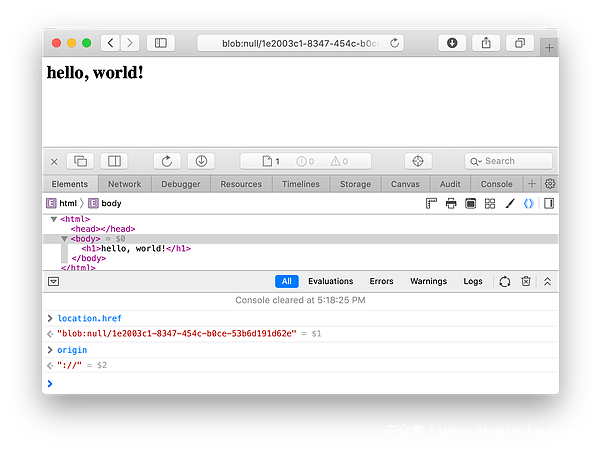Open the Timelines tab
This screenshot has height=450, width=600.
pos(301,184)
